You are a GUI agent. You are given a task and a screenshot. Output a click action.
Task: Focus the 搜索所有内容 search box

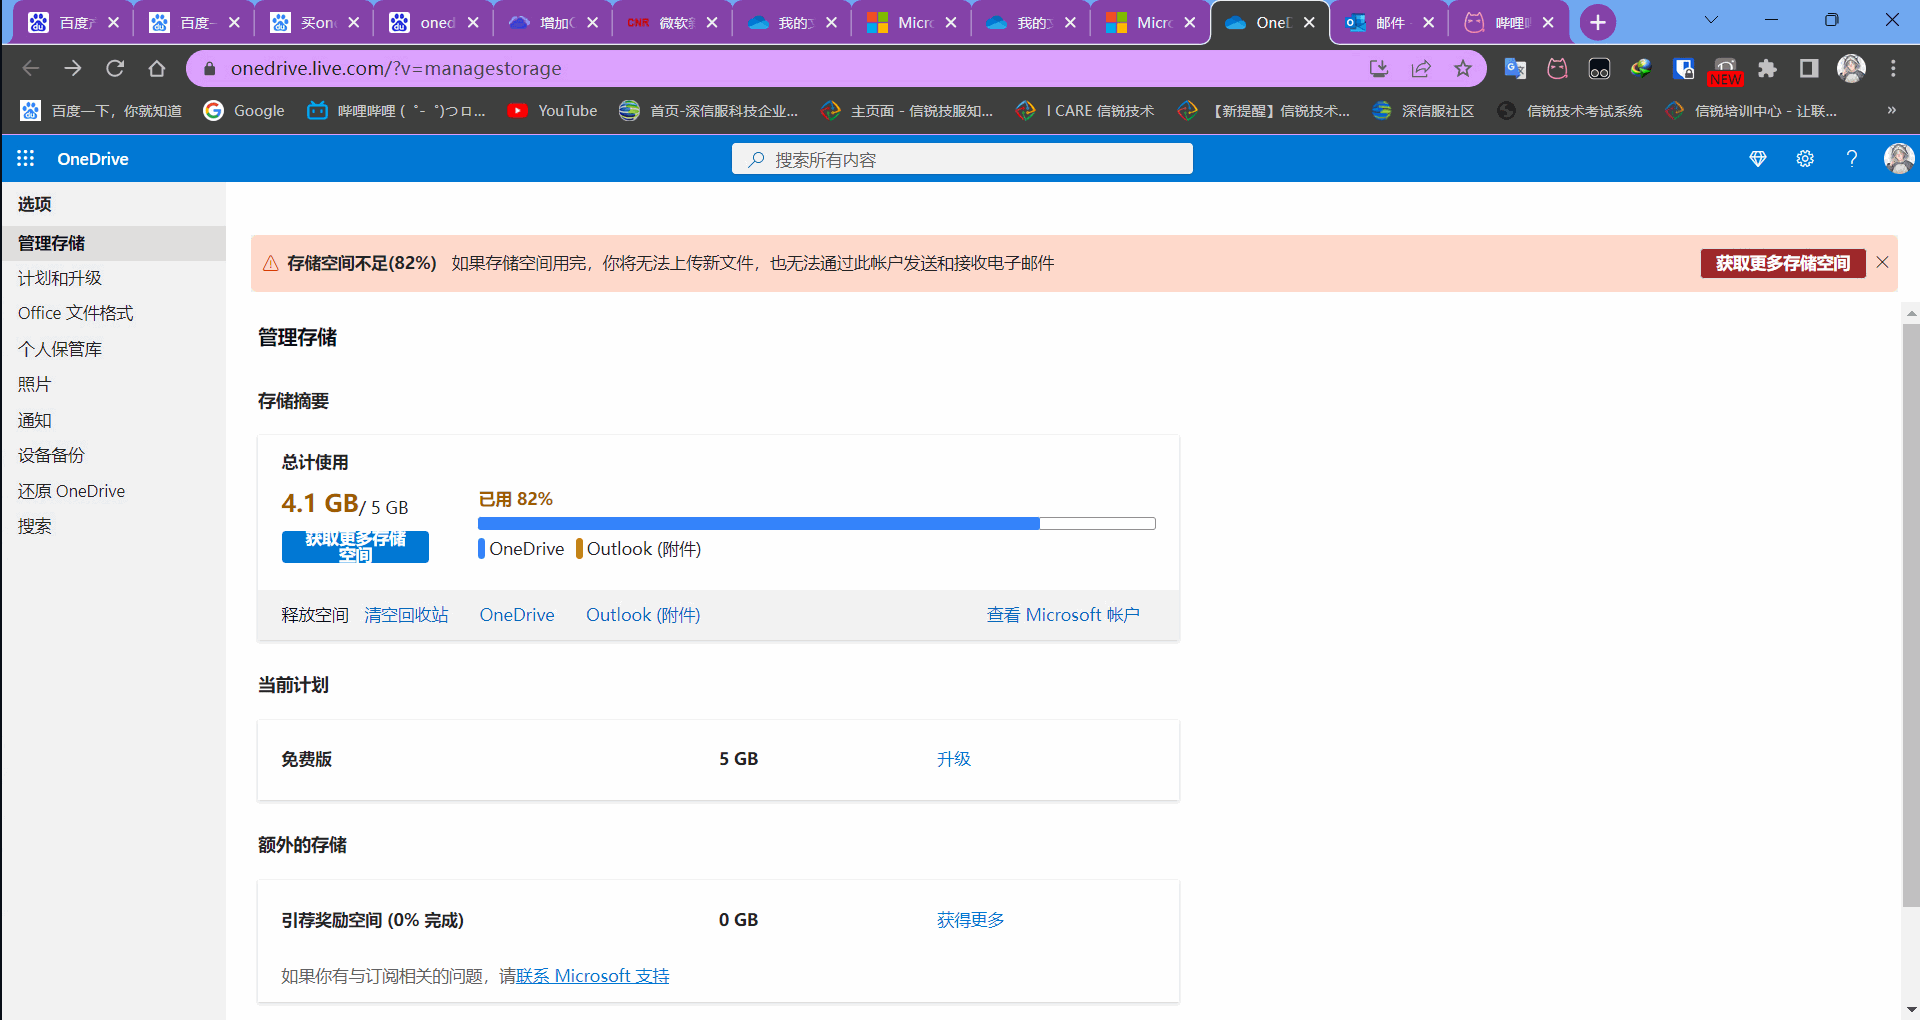coord(962,159)
